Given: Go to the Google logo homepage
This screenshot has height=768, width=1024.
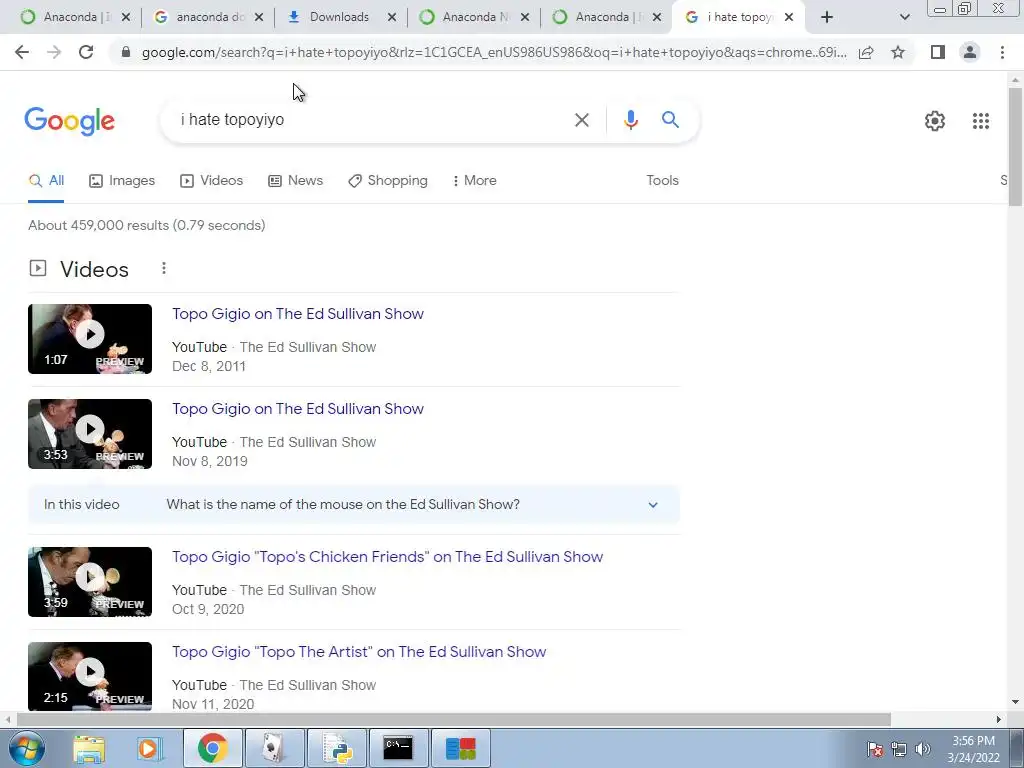Looking at the screenshot, I should 69,121.
